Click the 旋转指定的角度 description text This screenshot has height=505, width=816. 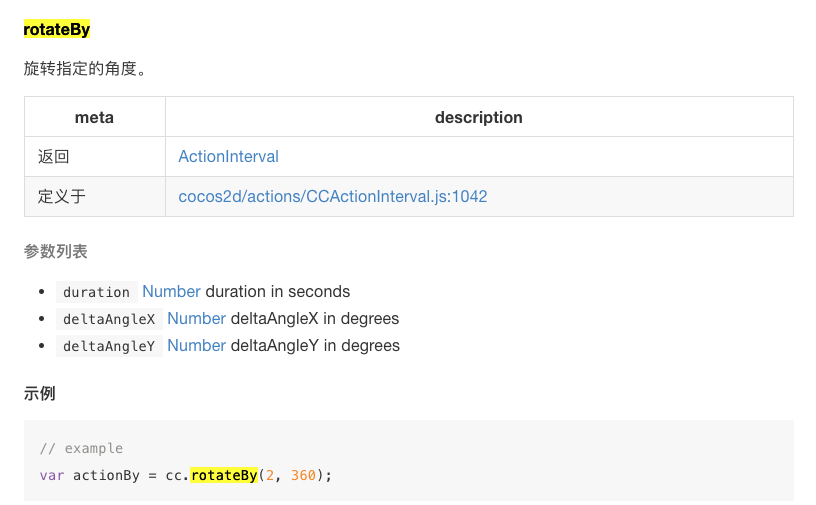click(84, 71)
